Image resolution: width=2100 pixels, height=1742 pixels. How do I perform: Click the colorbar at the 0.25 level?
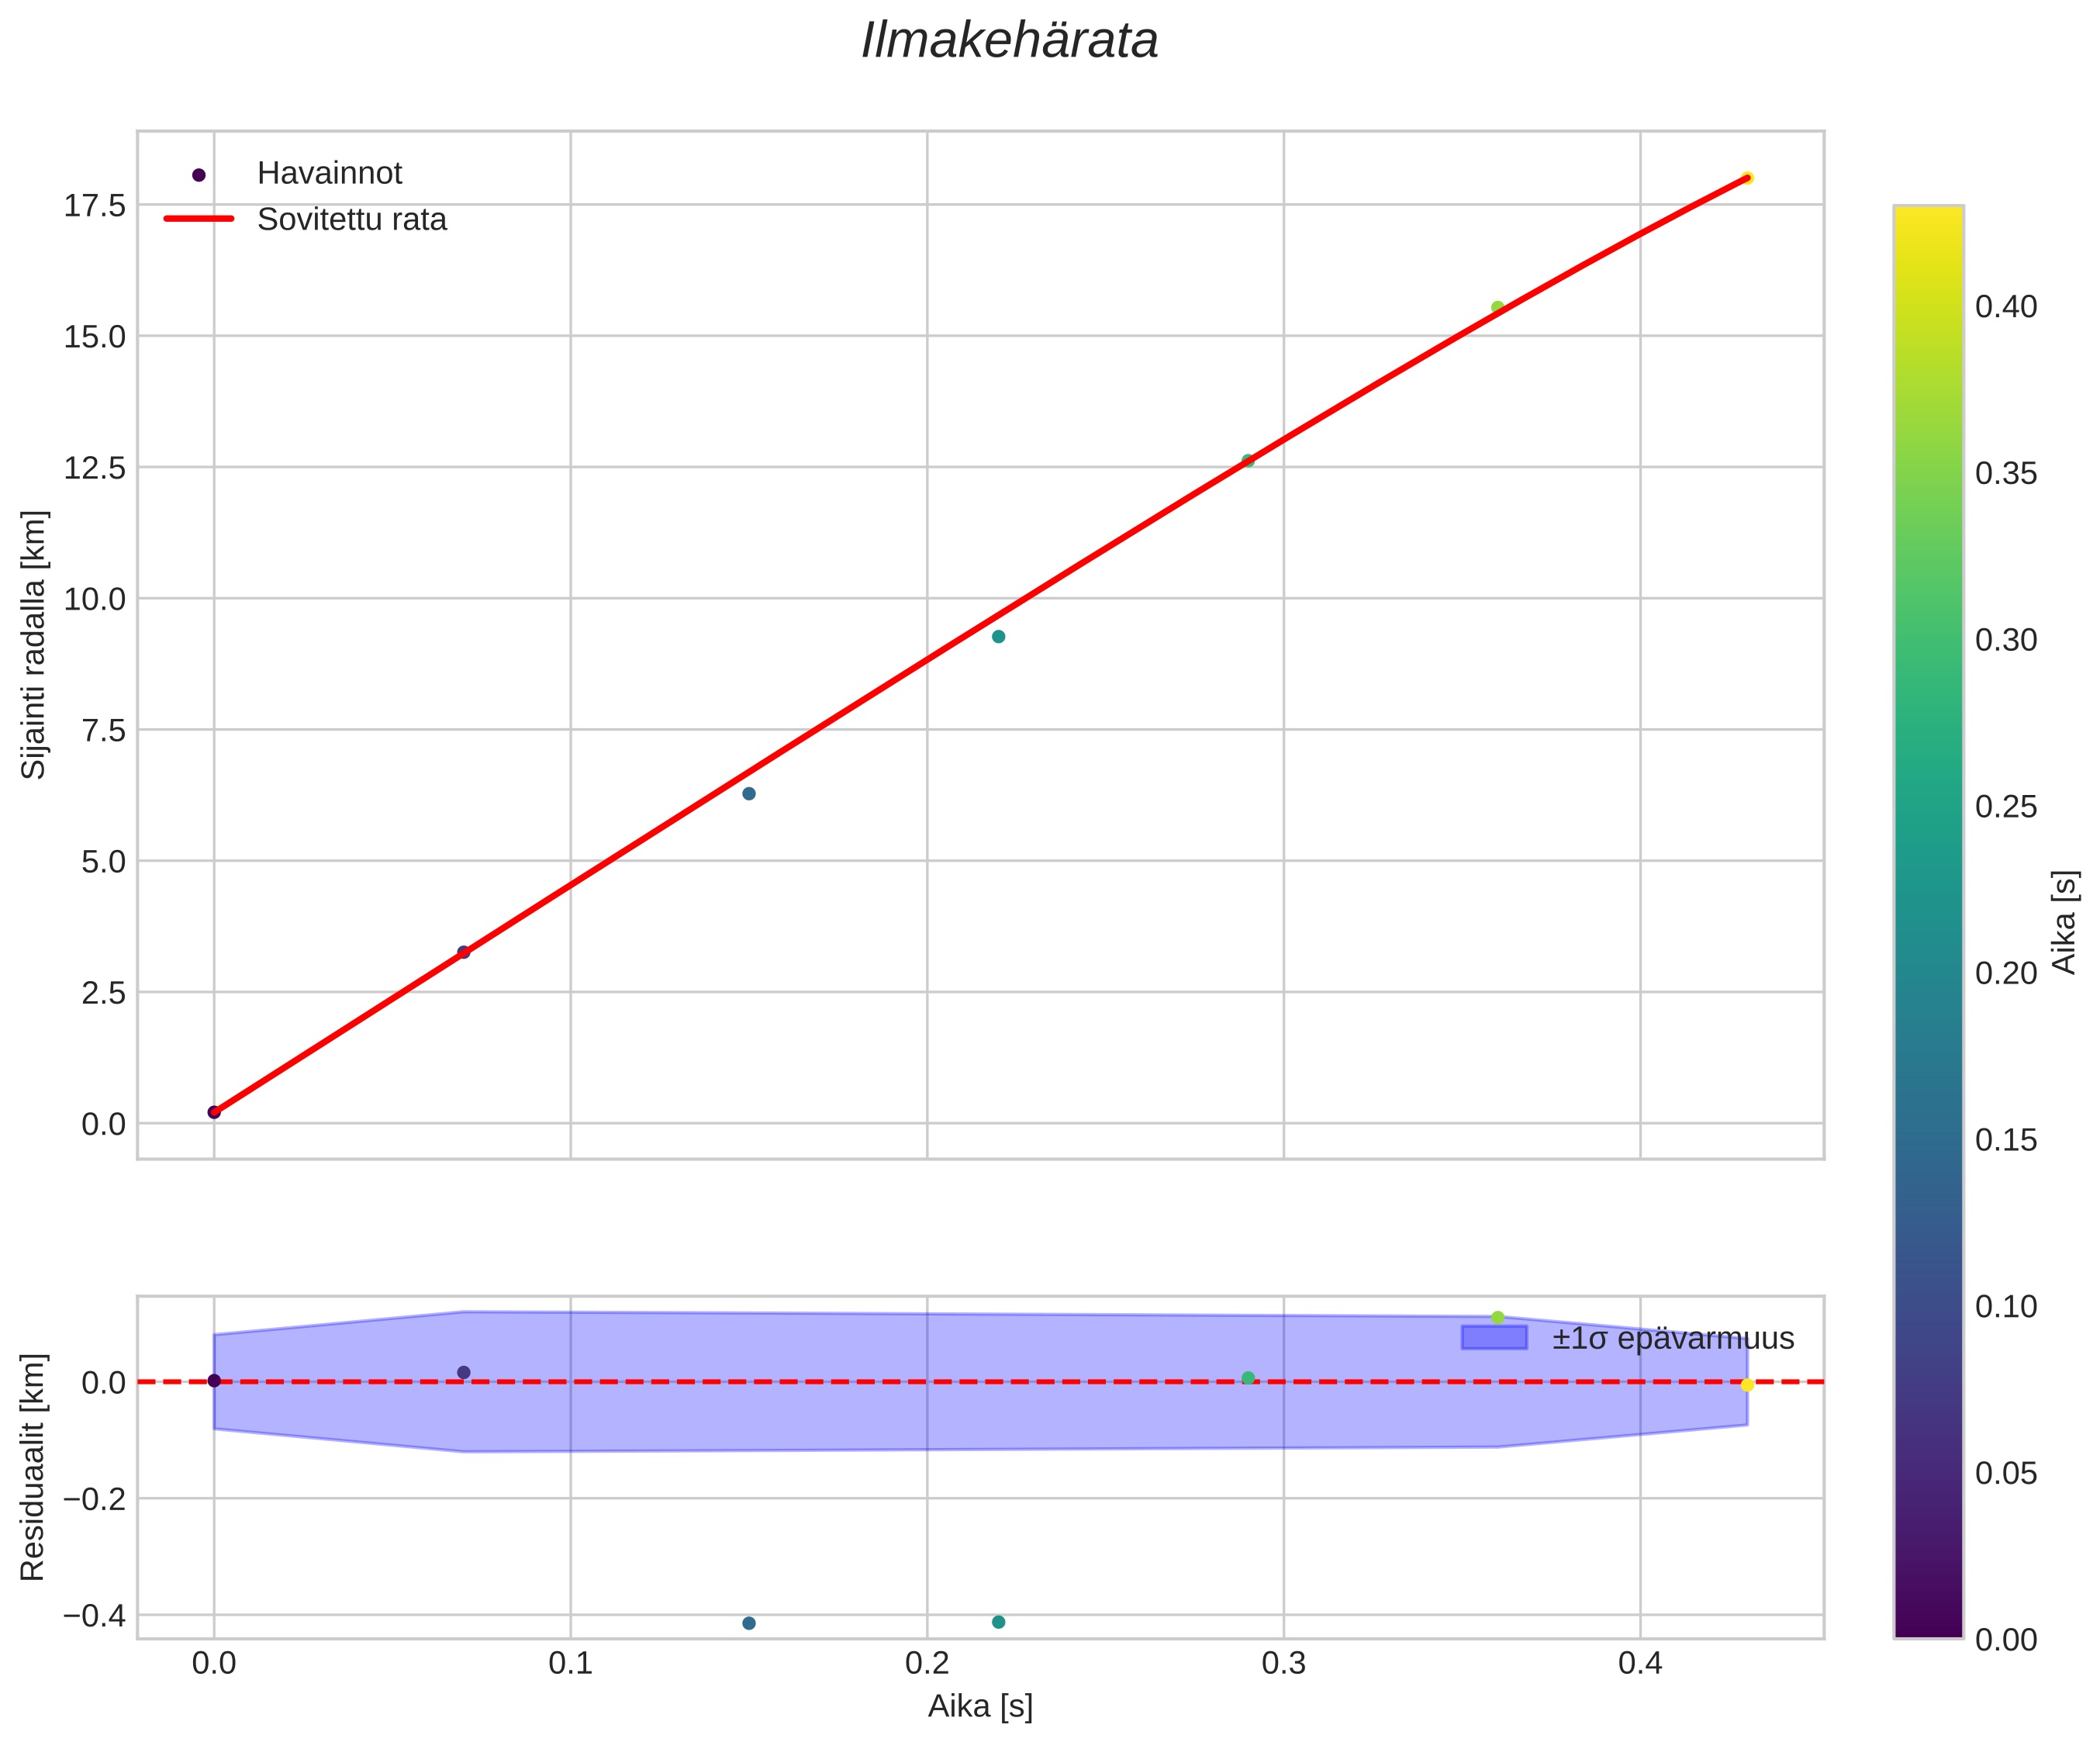(x=1928, y=806)
